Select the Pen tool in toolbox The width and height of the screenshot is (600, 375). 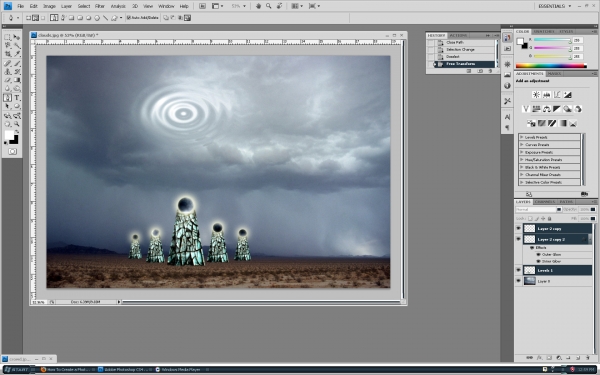tap(7, 98)
